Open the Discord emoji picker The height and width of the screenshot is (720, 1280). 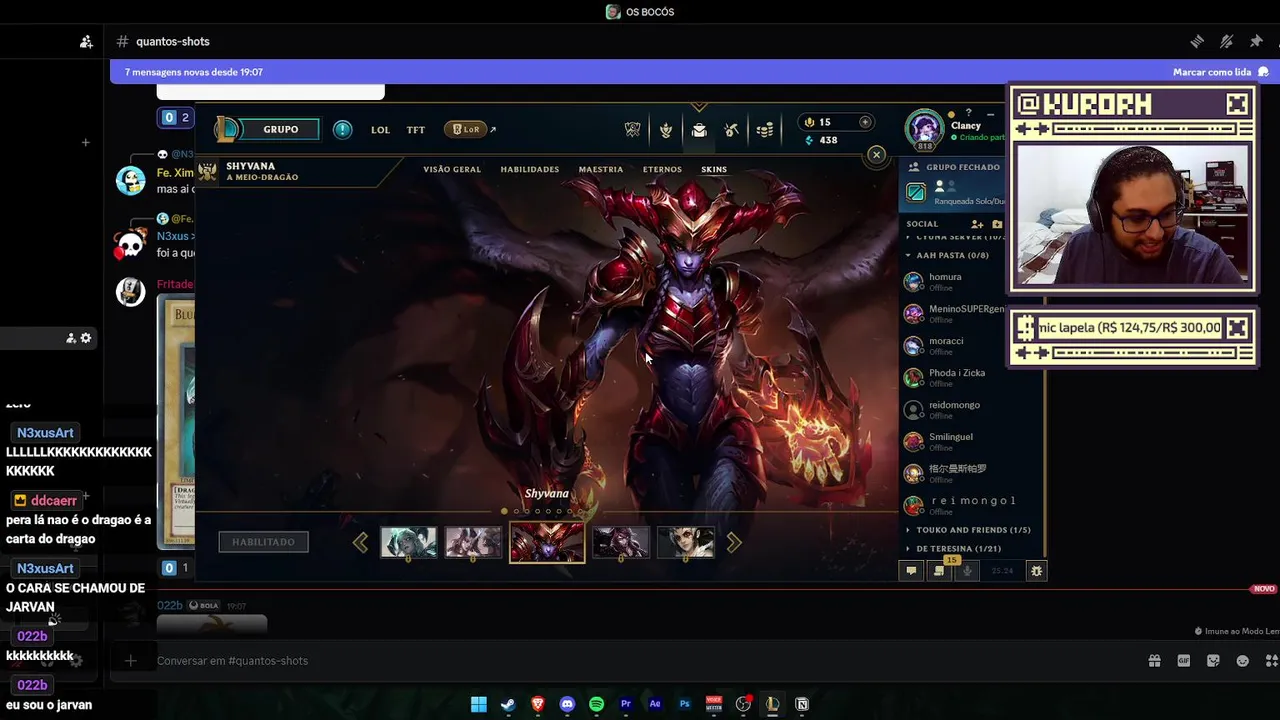pos(1243,661)
